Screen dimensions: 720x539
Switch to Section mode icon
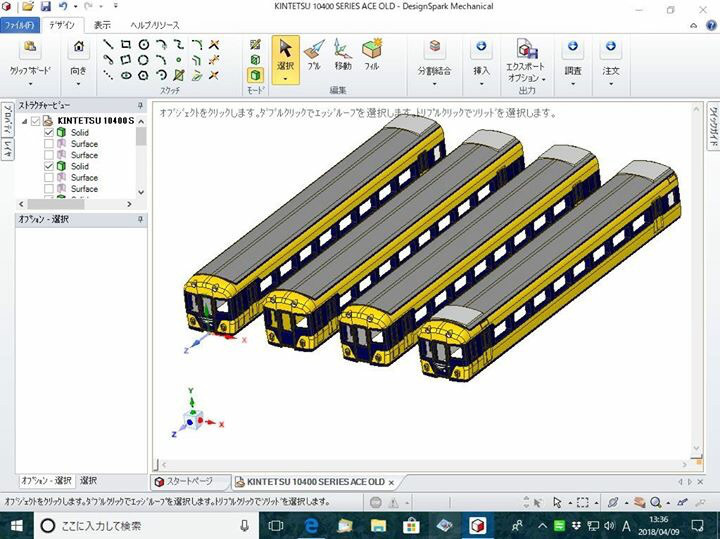(x=255, y=60)
